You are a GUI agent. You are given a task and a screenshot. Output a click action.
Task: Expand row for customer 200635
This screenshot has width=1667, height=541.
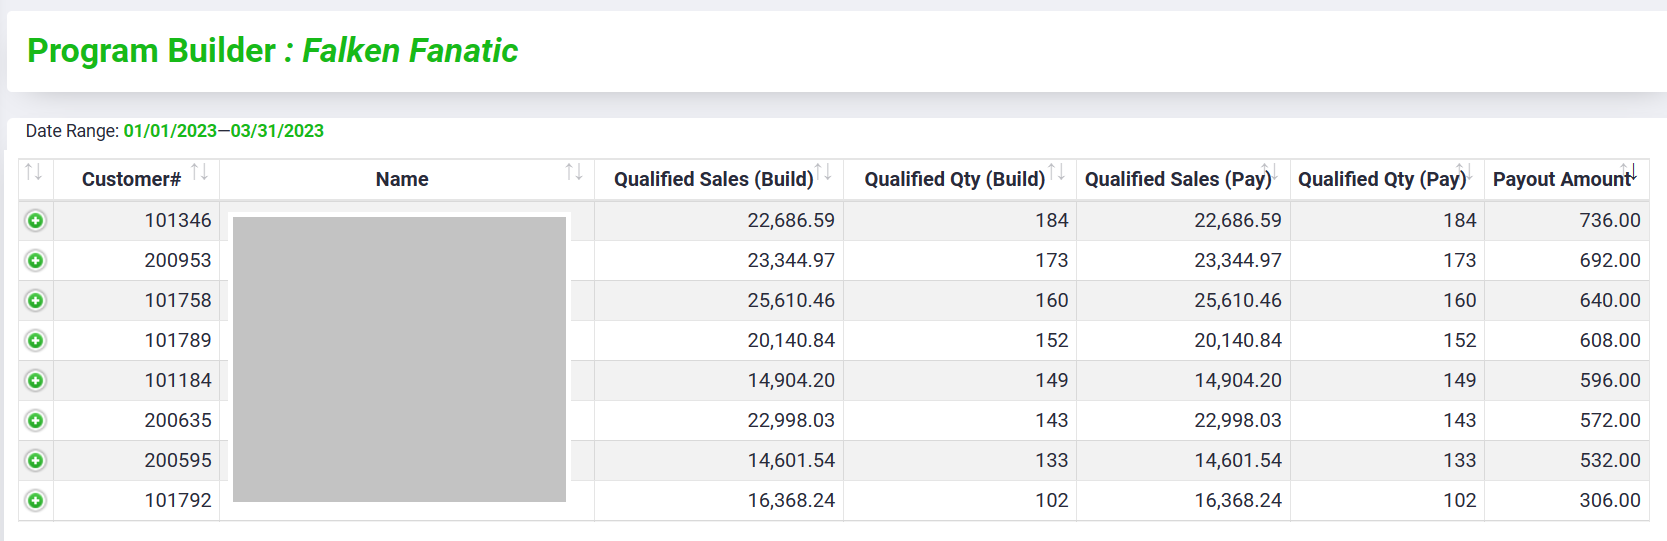pyautogui.click(x=36, y=420)
